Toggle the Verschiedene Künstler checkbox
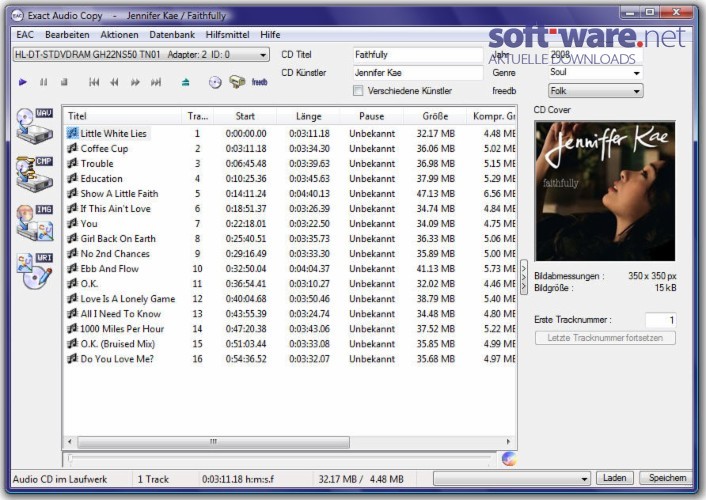 [x=358, y=91]
